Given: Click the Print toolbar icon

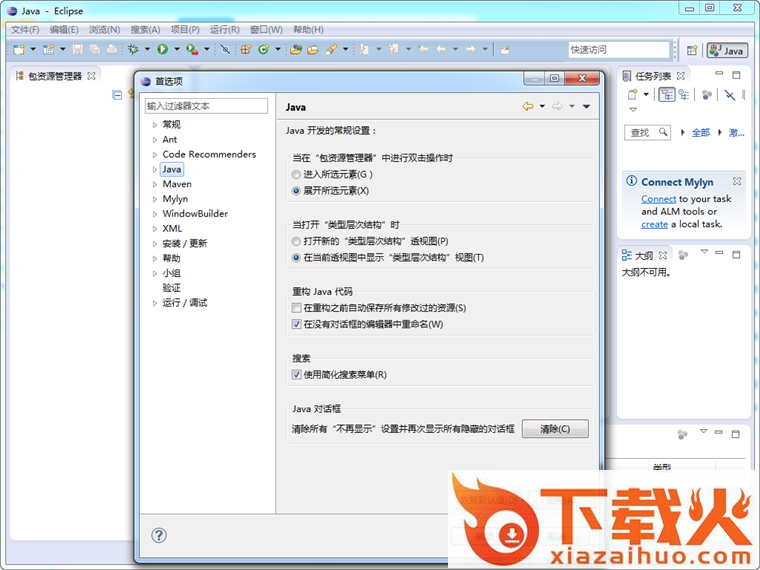Looking at the screenshot, I should tap(112, 49).
